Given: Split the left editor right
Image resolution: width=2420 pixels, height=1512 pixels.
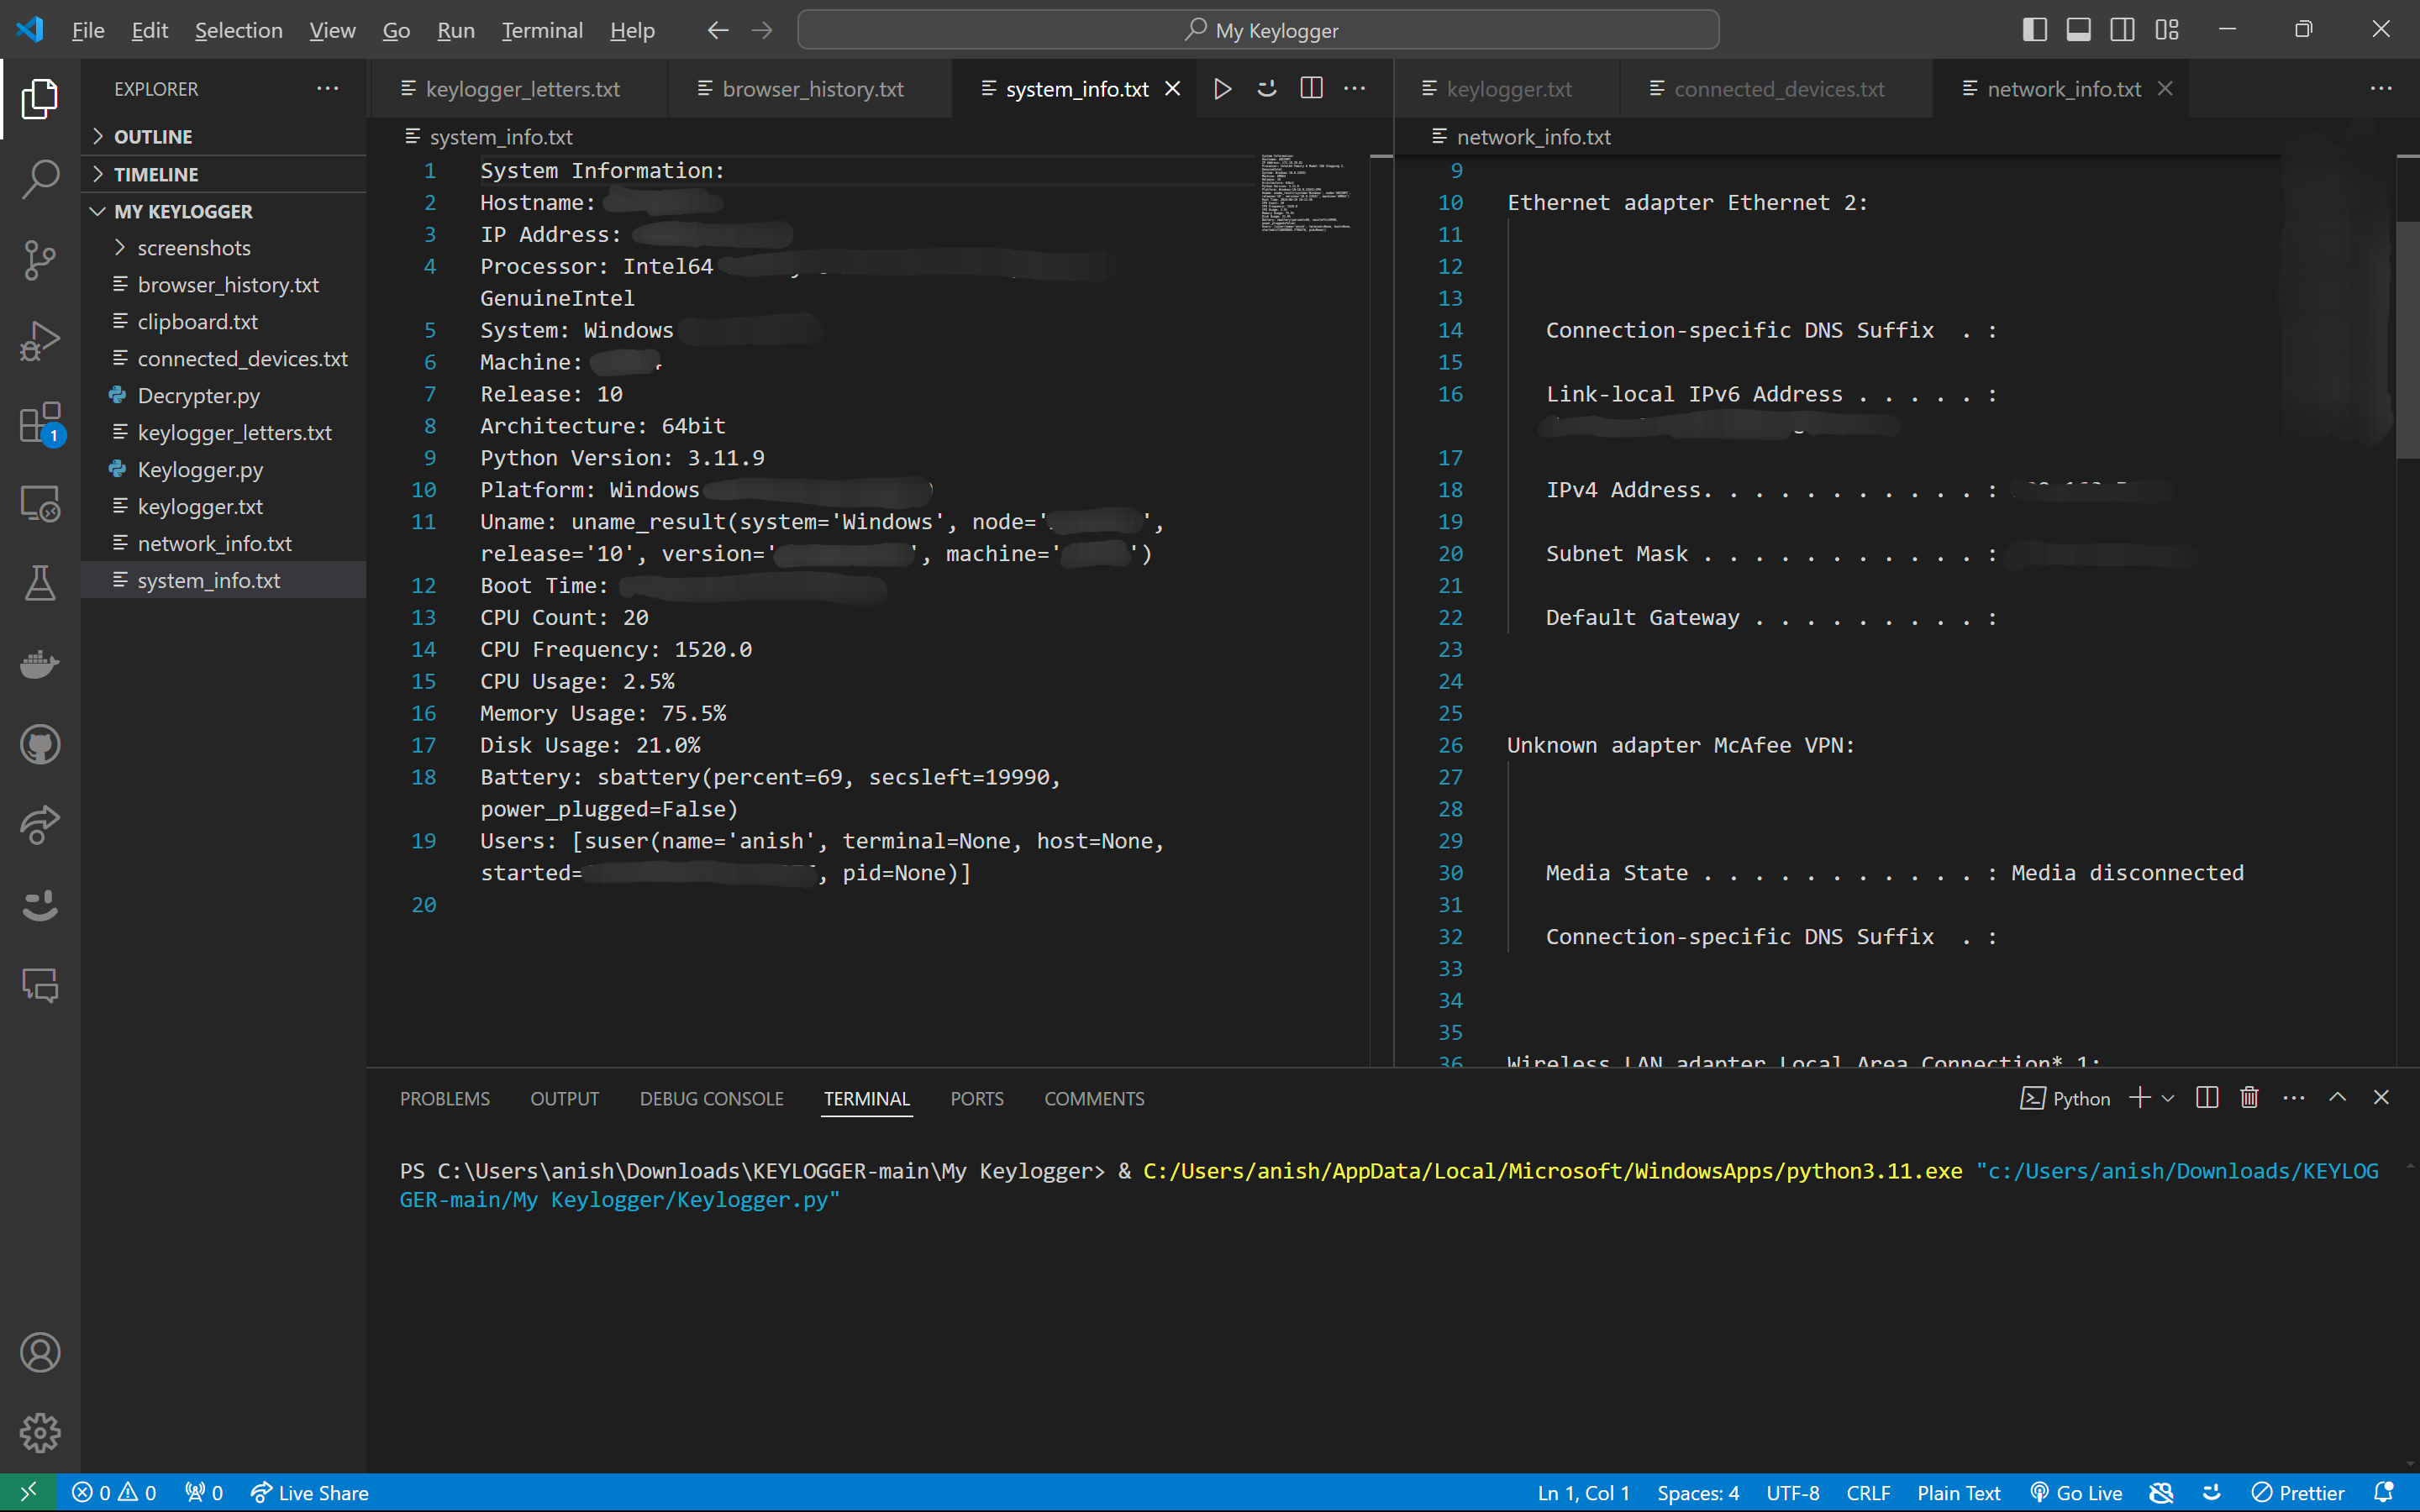Looking at the screenshot, I should (1311, 89).
